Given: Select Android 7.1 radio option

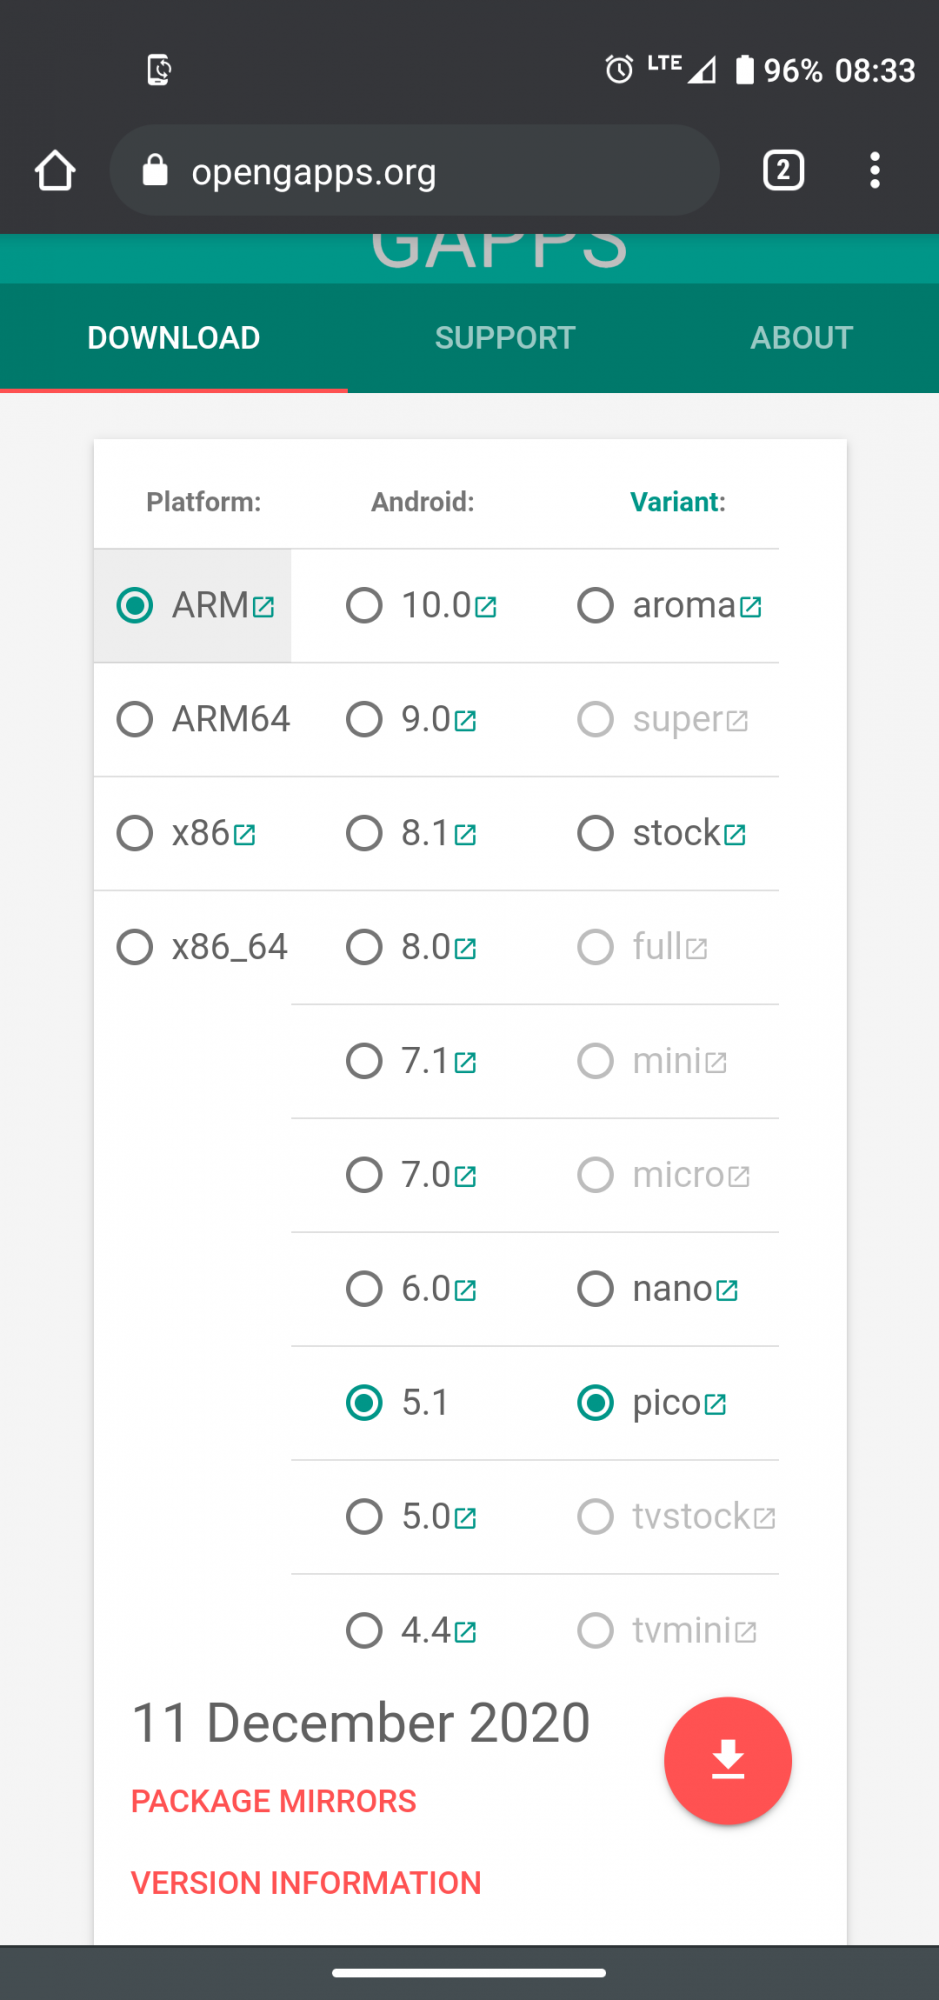Looking at the screenshot, I should tap(364, 1061).
